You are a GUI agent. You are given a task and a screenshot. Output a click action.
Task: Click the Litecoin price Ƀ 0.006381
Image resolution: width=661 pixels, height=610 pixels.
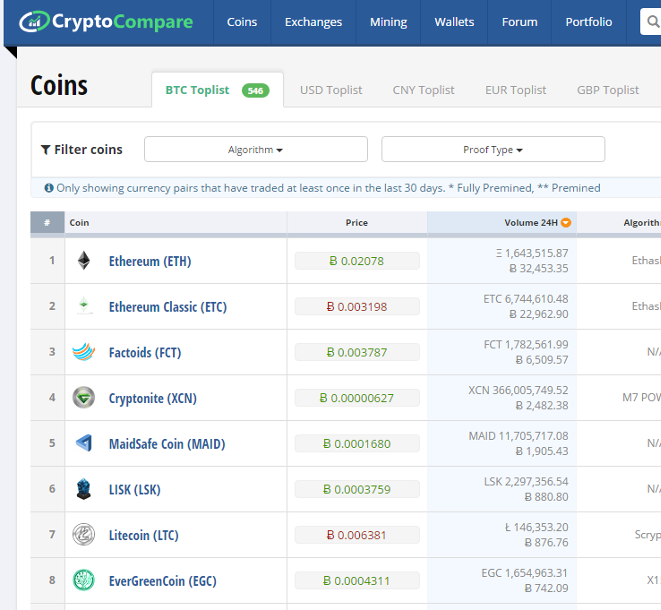tap(357, 535)
